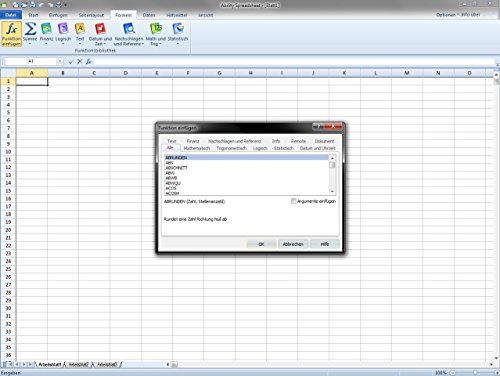
Task: Click the cancel X in formula bar
Action: (x=80, y=61)
